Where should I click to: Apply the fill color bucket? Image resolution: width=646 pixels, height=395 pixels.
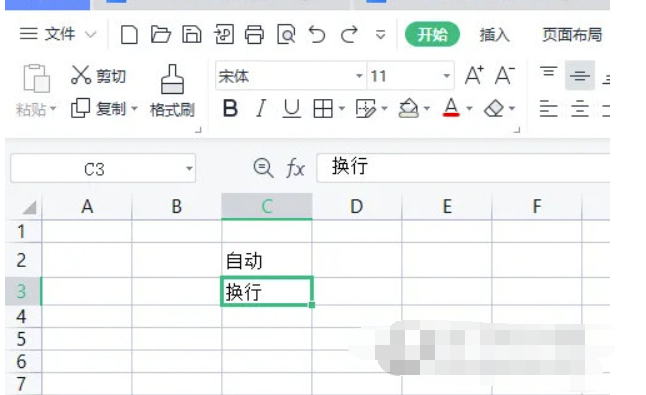pyautogui.click(x=408, y=109)
